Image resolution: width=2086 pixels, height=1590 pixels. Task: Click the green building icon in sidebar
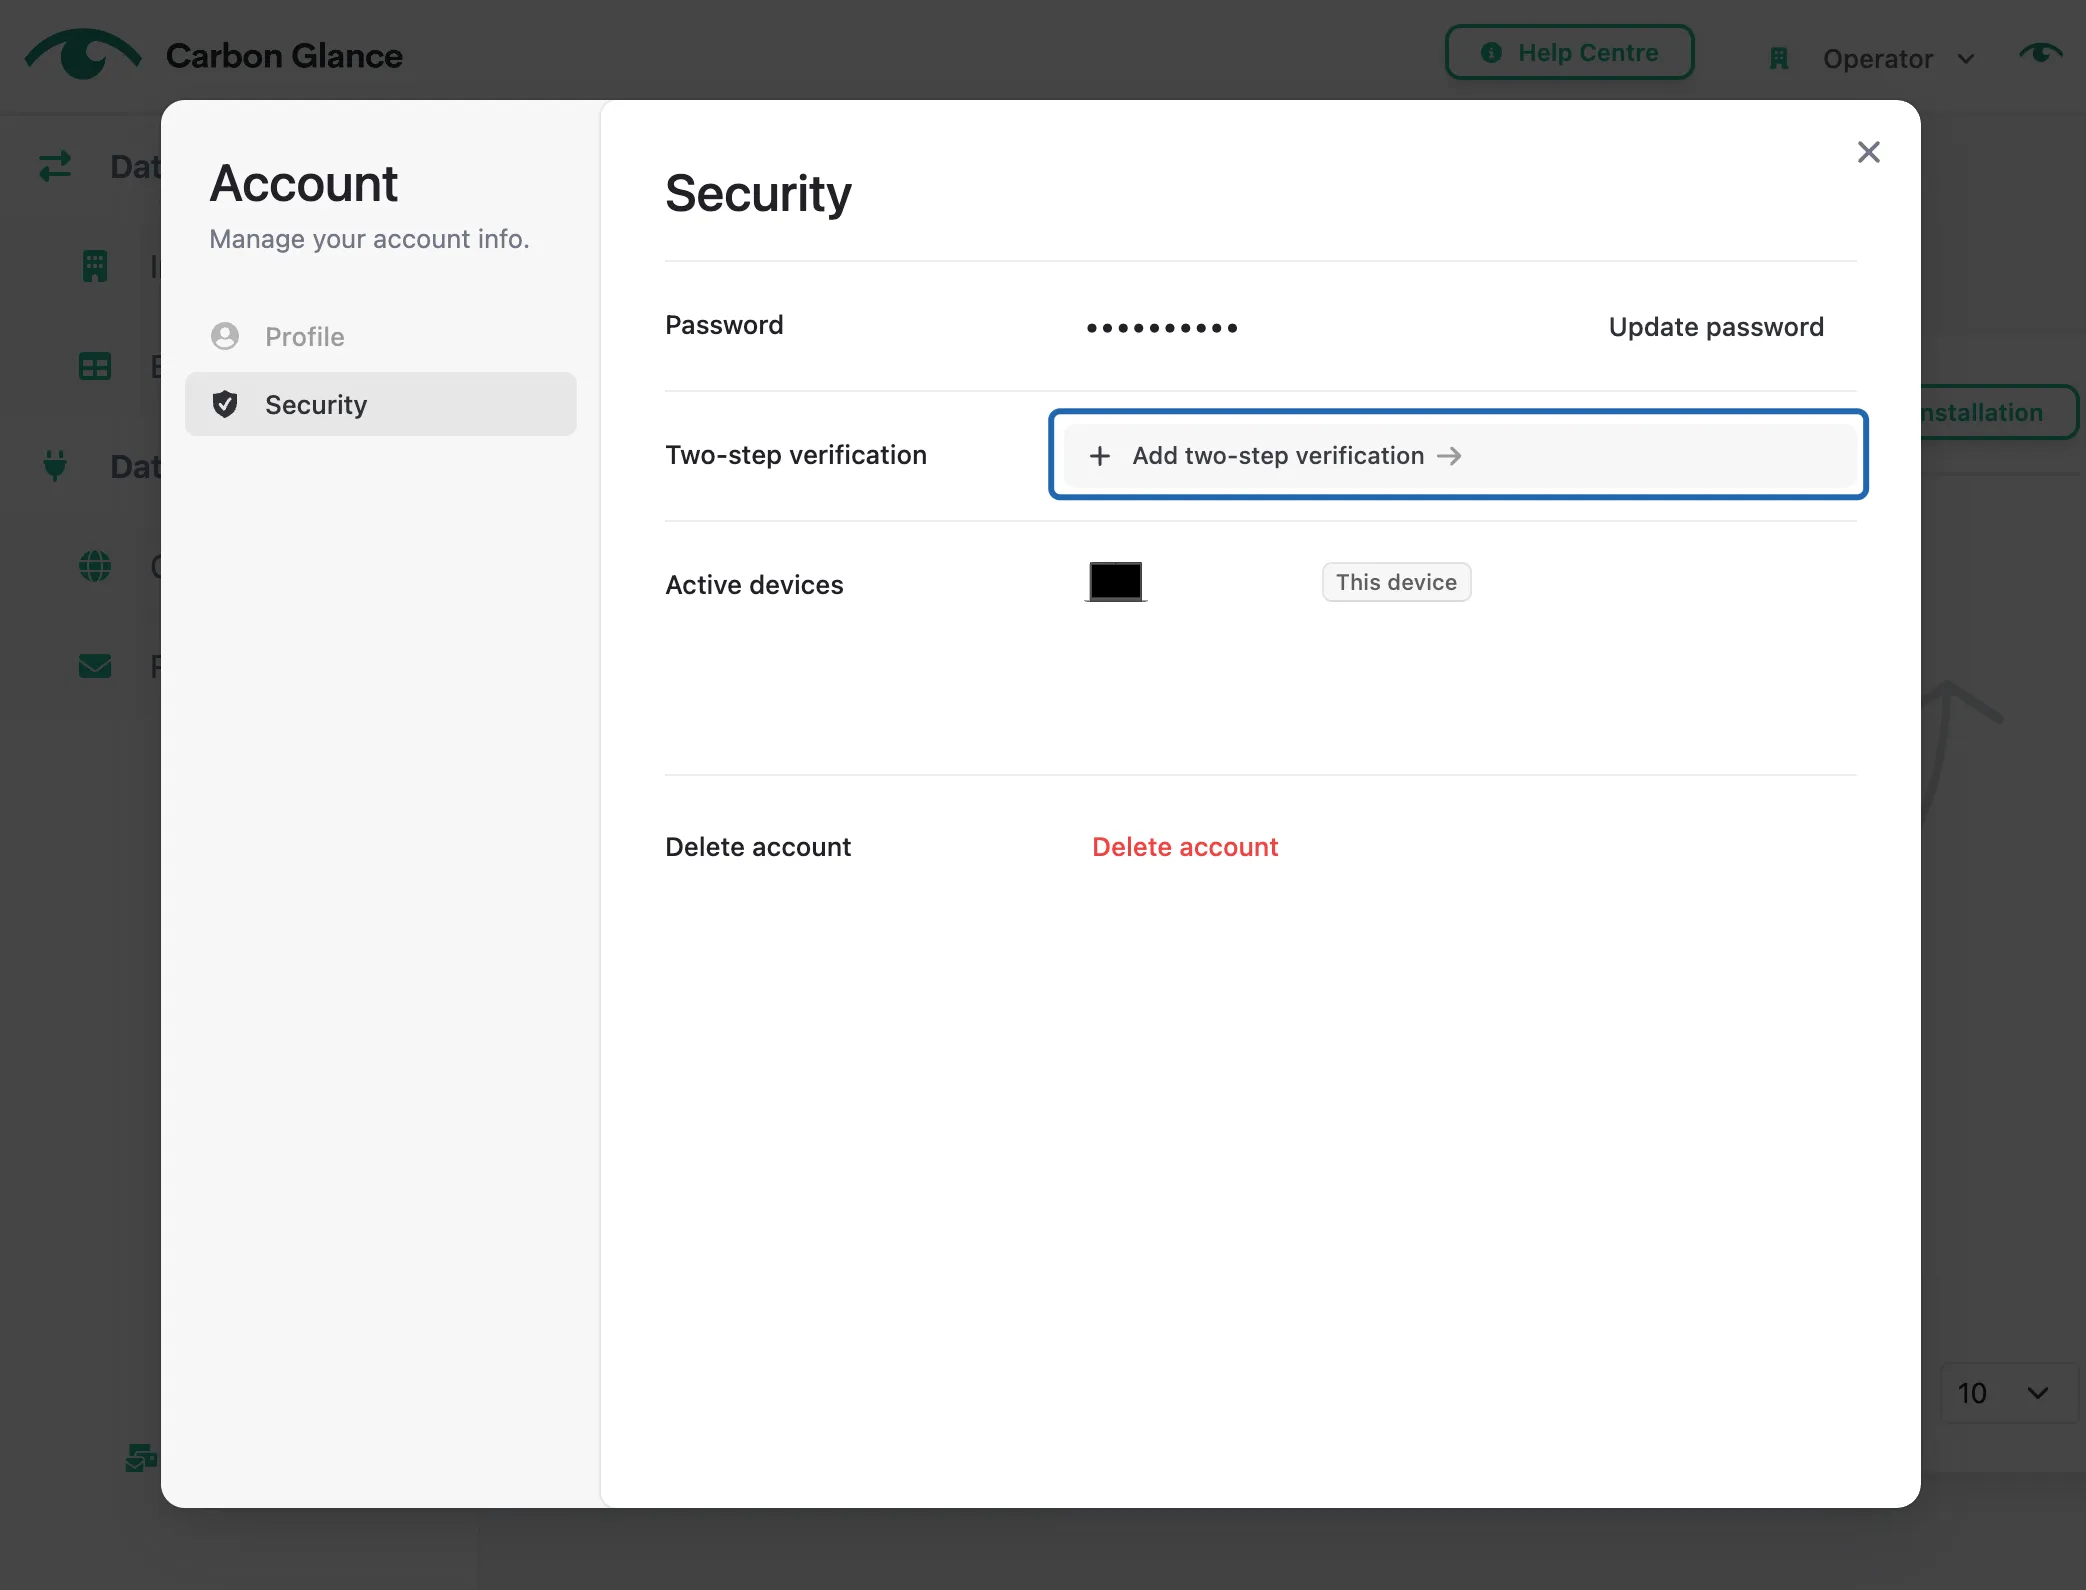[x=95, y=266]
